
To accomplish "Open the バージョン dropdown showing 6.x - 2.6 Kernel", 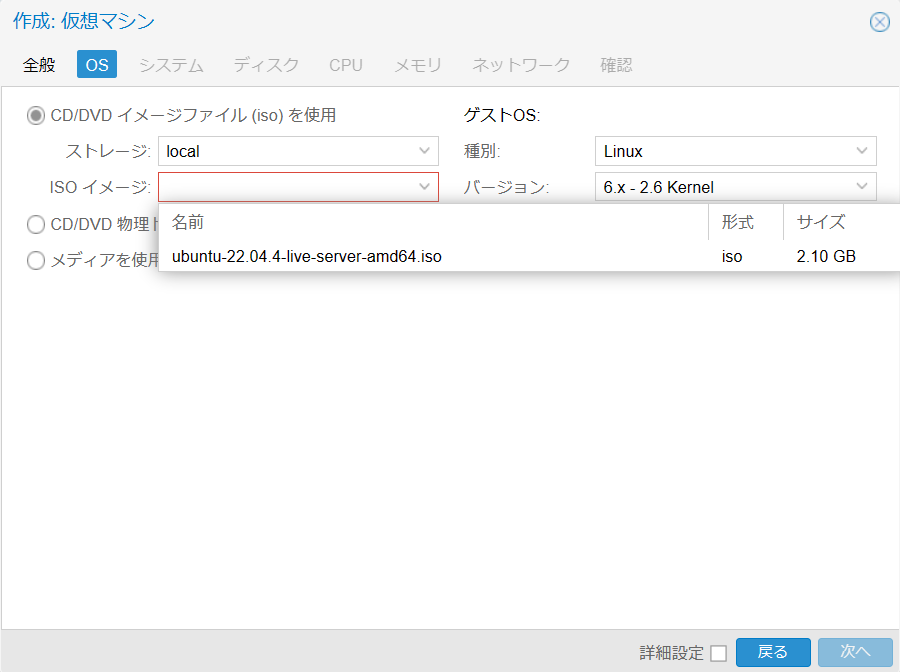I will point(735,187).
